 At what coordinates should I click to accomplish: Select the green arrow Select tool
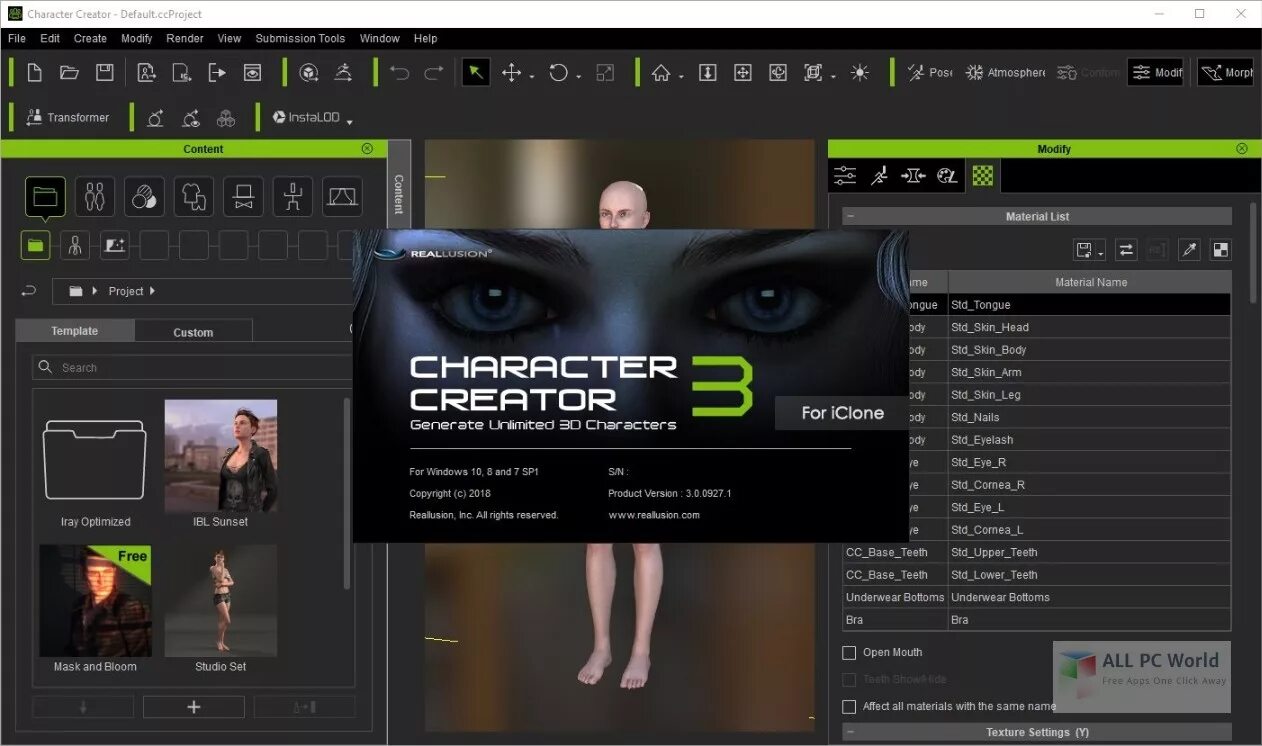476,72
